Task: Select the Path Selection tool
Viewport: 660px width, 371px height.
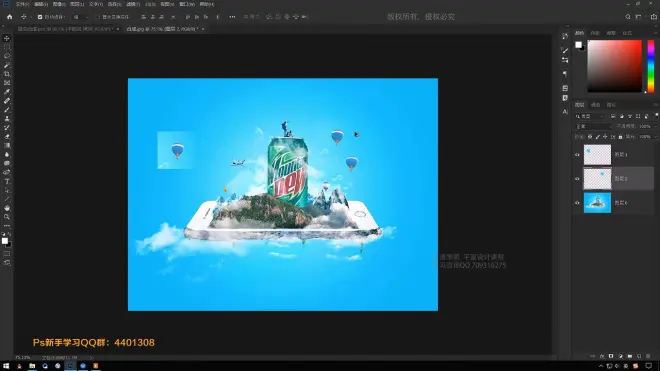Action: click(7, 190)
